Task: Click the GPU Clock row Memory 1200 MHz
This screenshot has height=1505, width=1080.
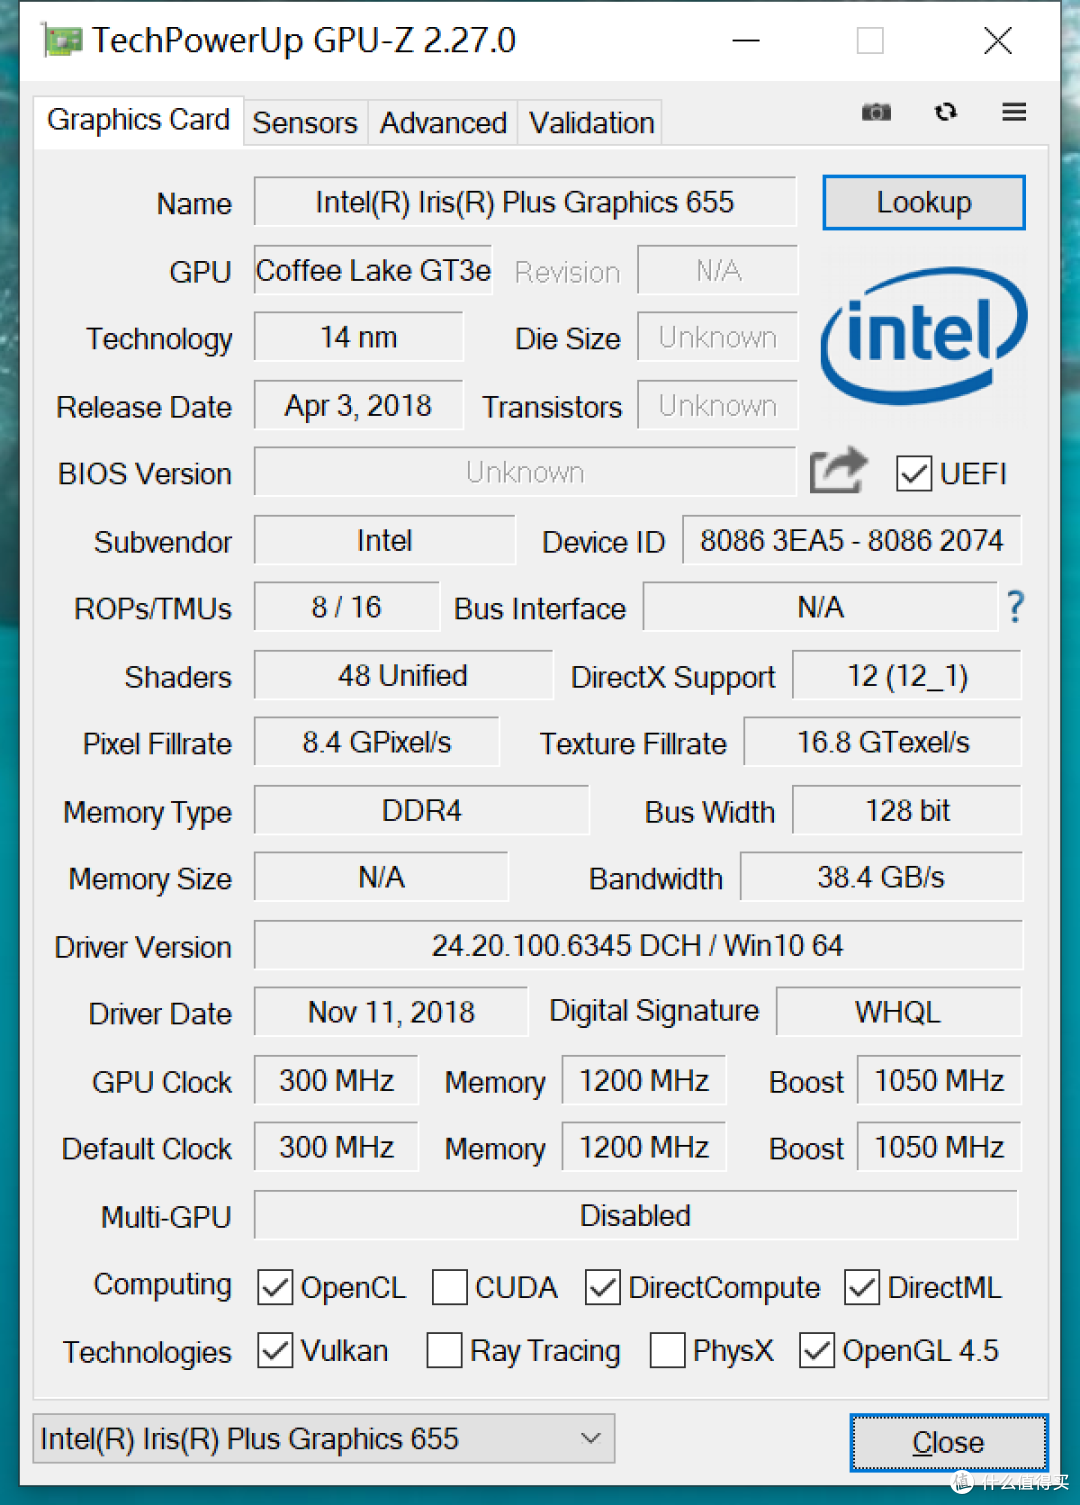Action: click(644, 1080)
